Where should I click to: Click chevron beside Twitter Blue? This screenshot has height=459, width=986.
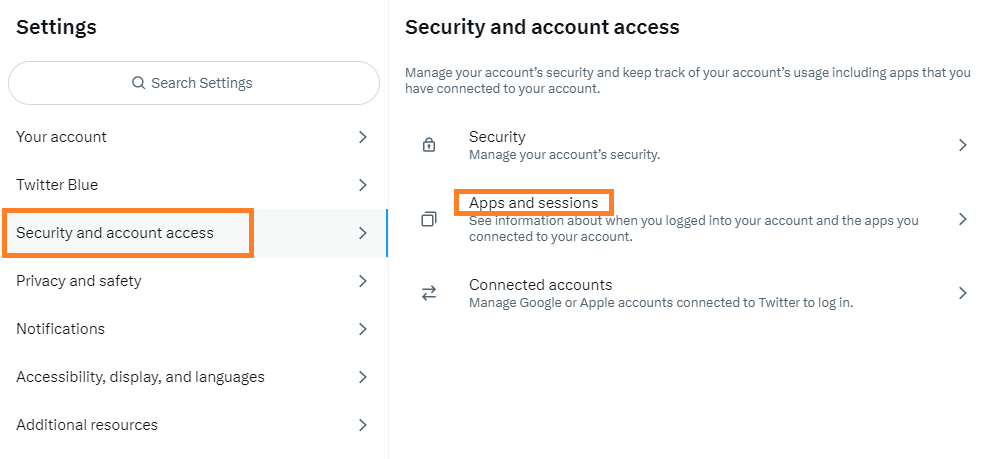click(x=362, y=185)
